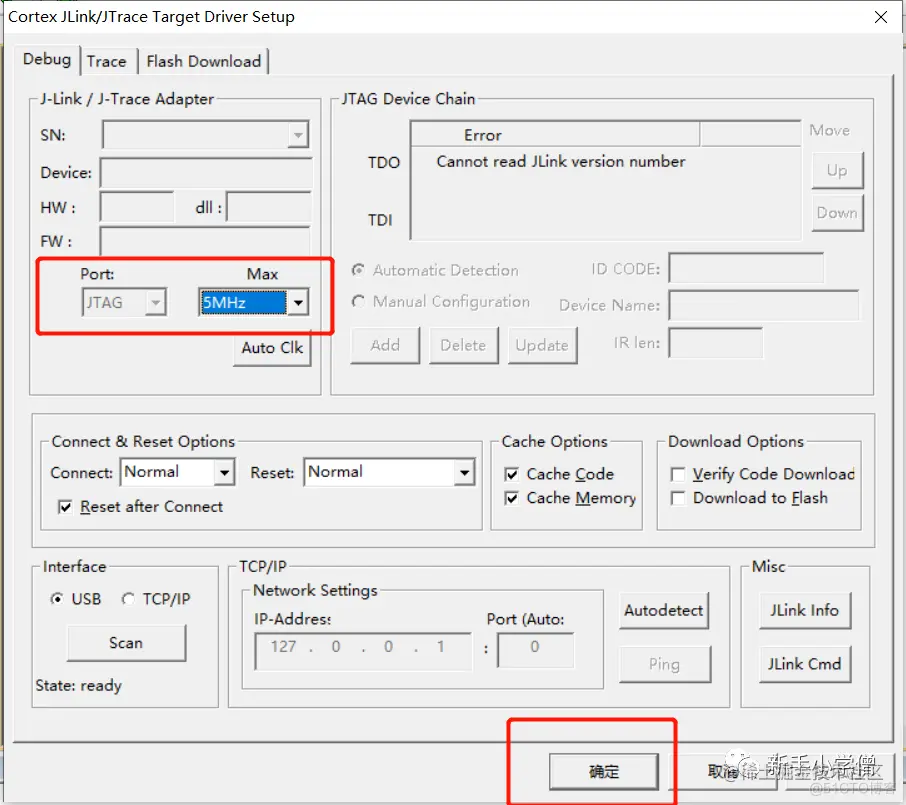The height and width of the screenshot is (805, 906).
Task: Close the Target Driver Setup dialog
Action: [881, 17]
